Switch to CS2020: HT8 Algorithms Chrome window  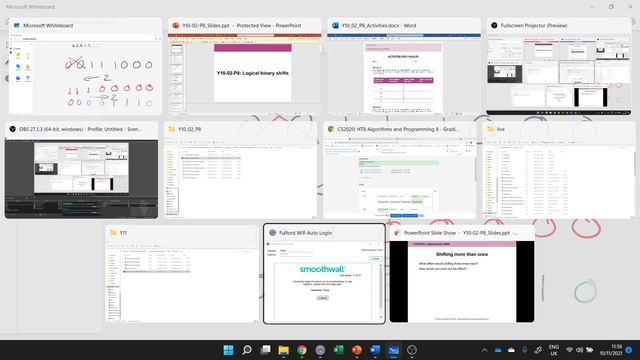[400, 170]
